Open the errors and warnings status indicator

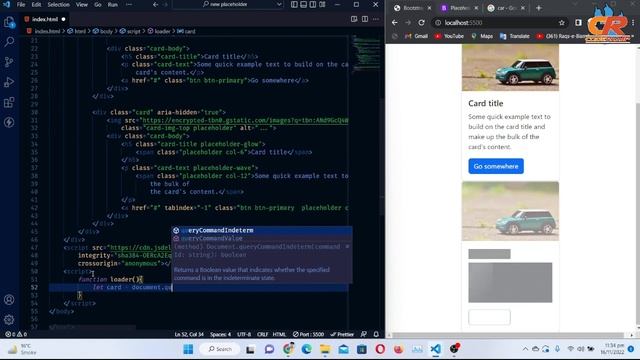tap(16, 334)
